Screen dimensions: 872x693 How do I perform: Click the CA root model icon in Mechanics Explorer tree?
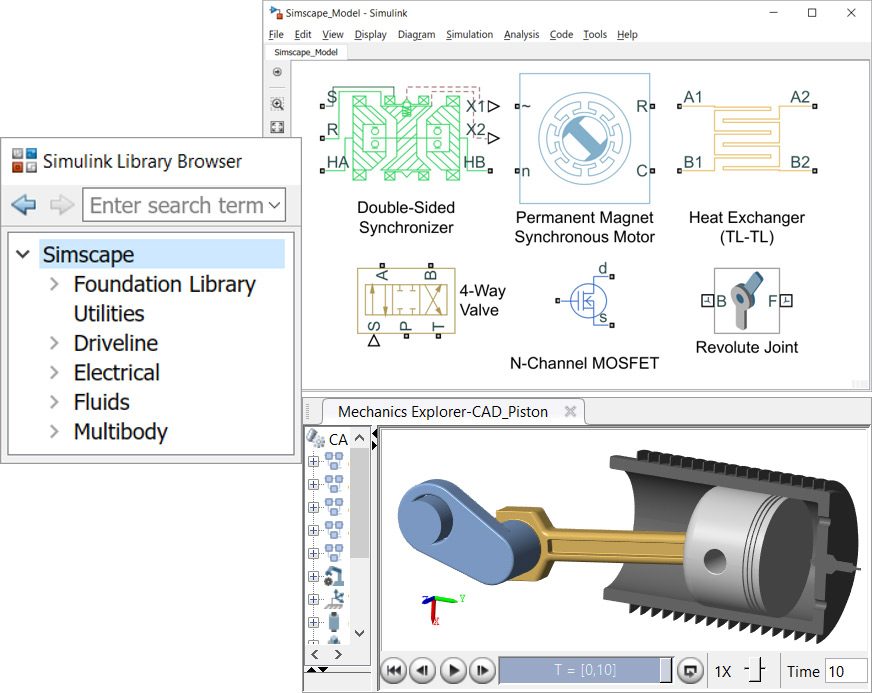point(316,438)
